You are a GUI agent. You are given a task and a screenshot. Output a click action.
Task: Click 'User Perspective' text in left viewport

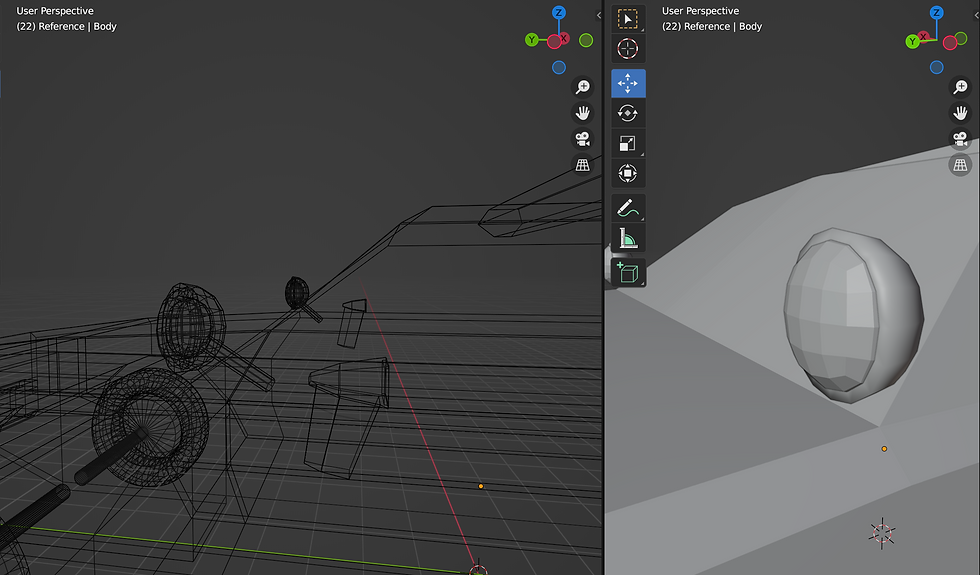point(55,11)
